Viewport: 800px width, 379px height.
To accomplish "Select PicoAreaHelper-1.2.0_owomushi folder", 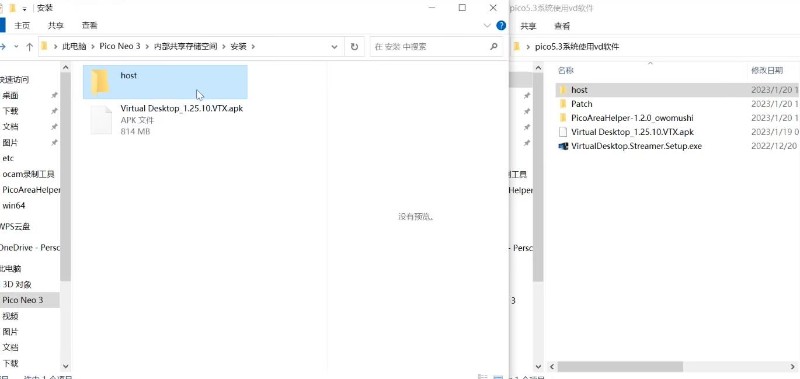I will pyautogui.click(x=632, y=118).
